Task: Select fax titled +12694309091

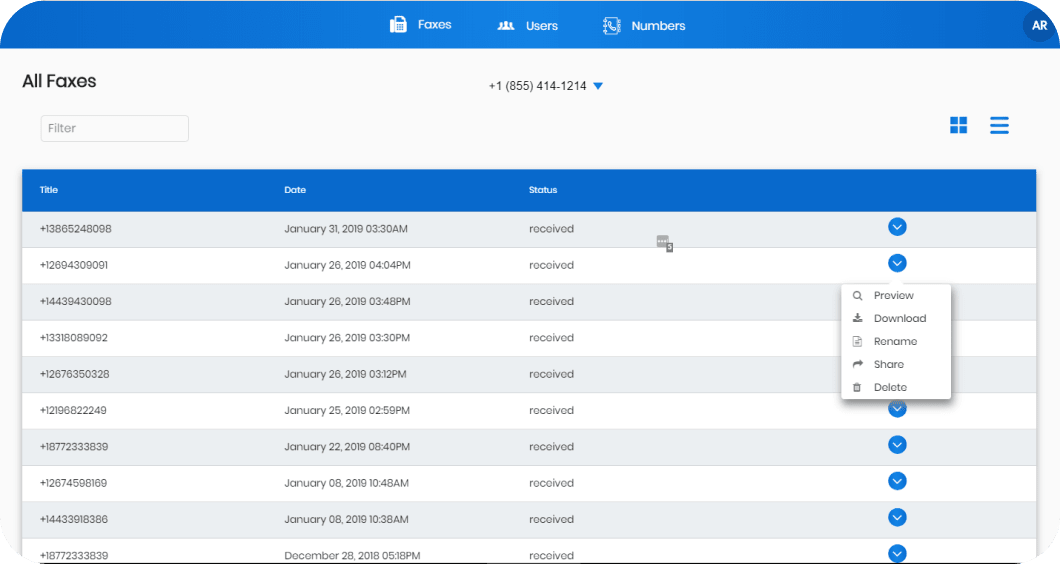Action: click(74, 265)
